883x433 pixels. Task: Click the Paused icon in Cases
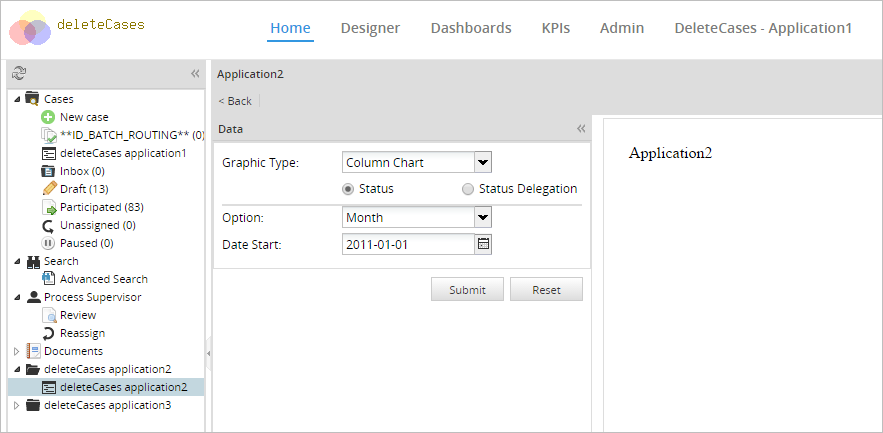point(48,243)
